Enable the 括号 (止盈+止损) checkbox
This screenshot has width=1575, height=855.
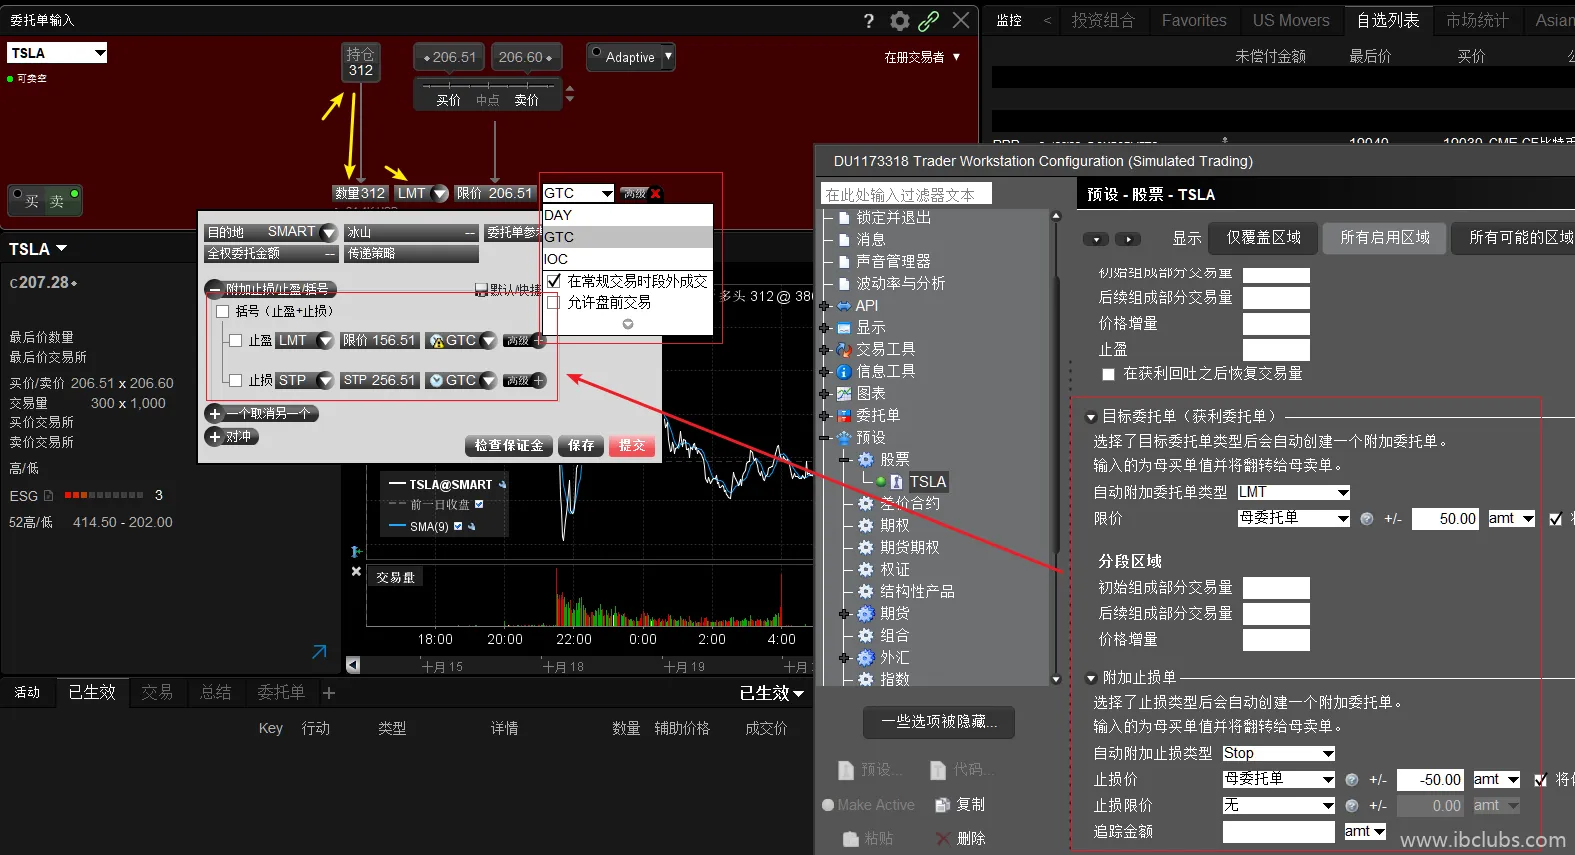[x=223, y=312]
